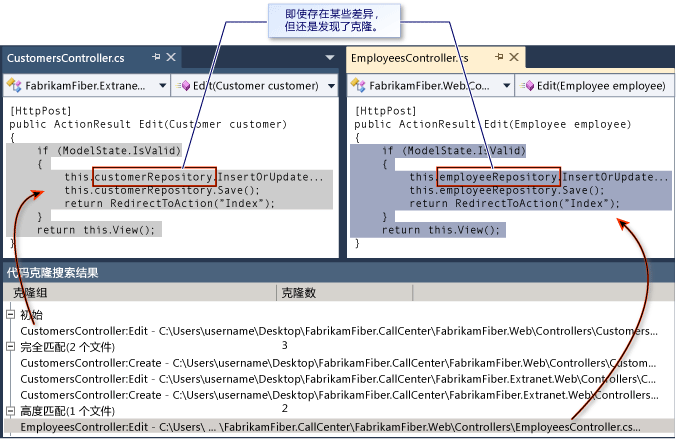Click FabrikamFiber.Web.Co class icon
This screenshot has height=439, width=676.
[x=358, y=85]
